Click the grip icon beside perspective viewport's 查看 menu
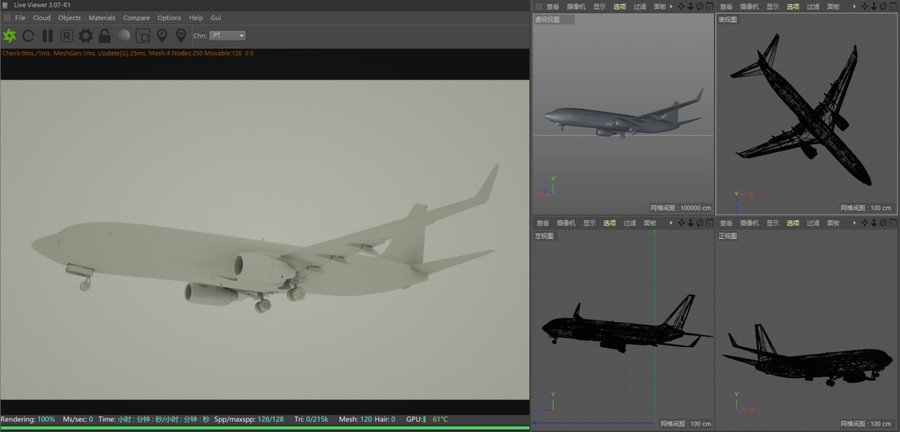The width and height of the screenshot is (900, 432). point(538,7)
